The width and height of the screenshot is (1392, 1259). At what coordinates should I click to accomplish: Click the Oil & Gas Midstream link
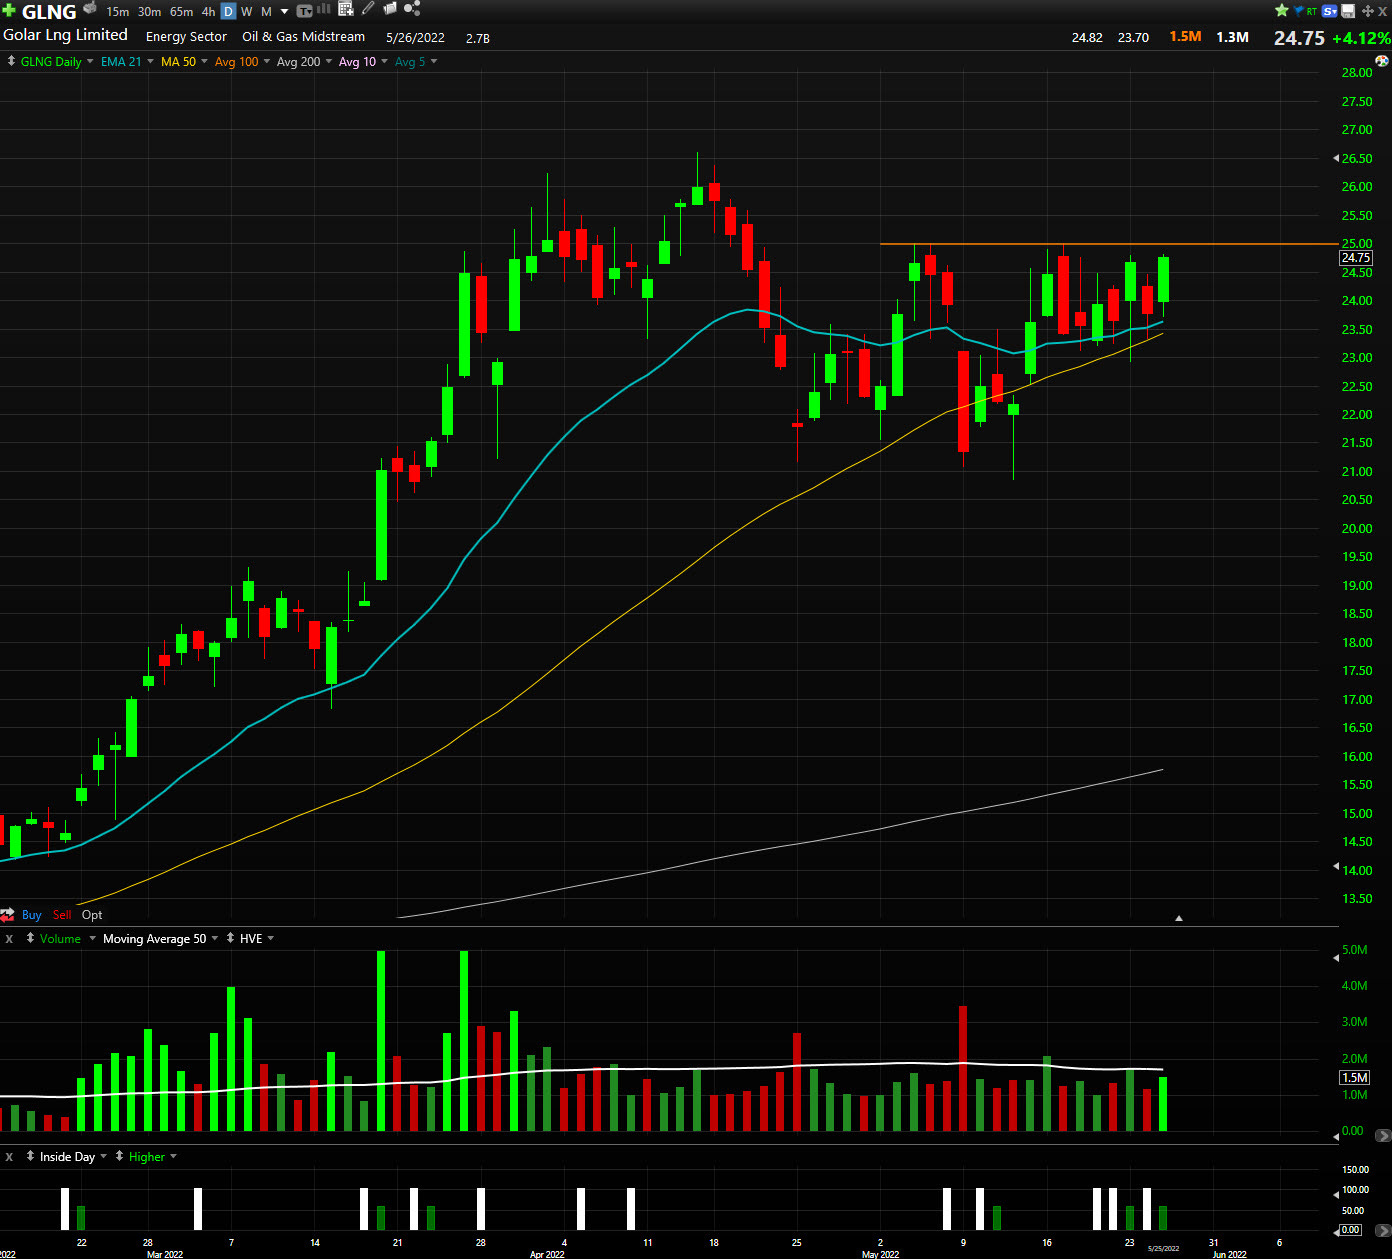coord(304,37)
